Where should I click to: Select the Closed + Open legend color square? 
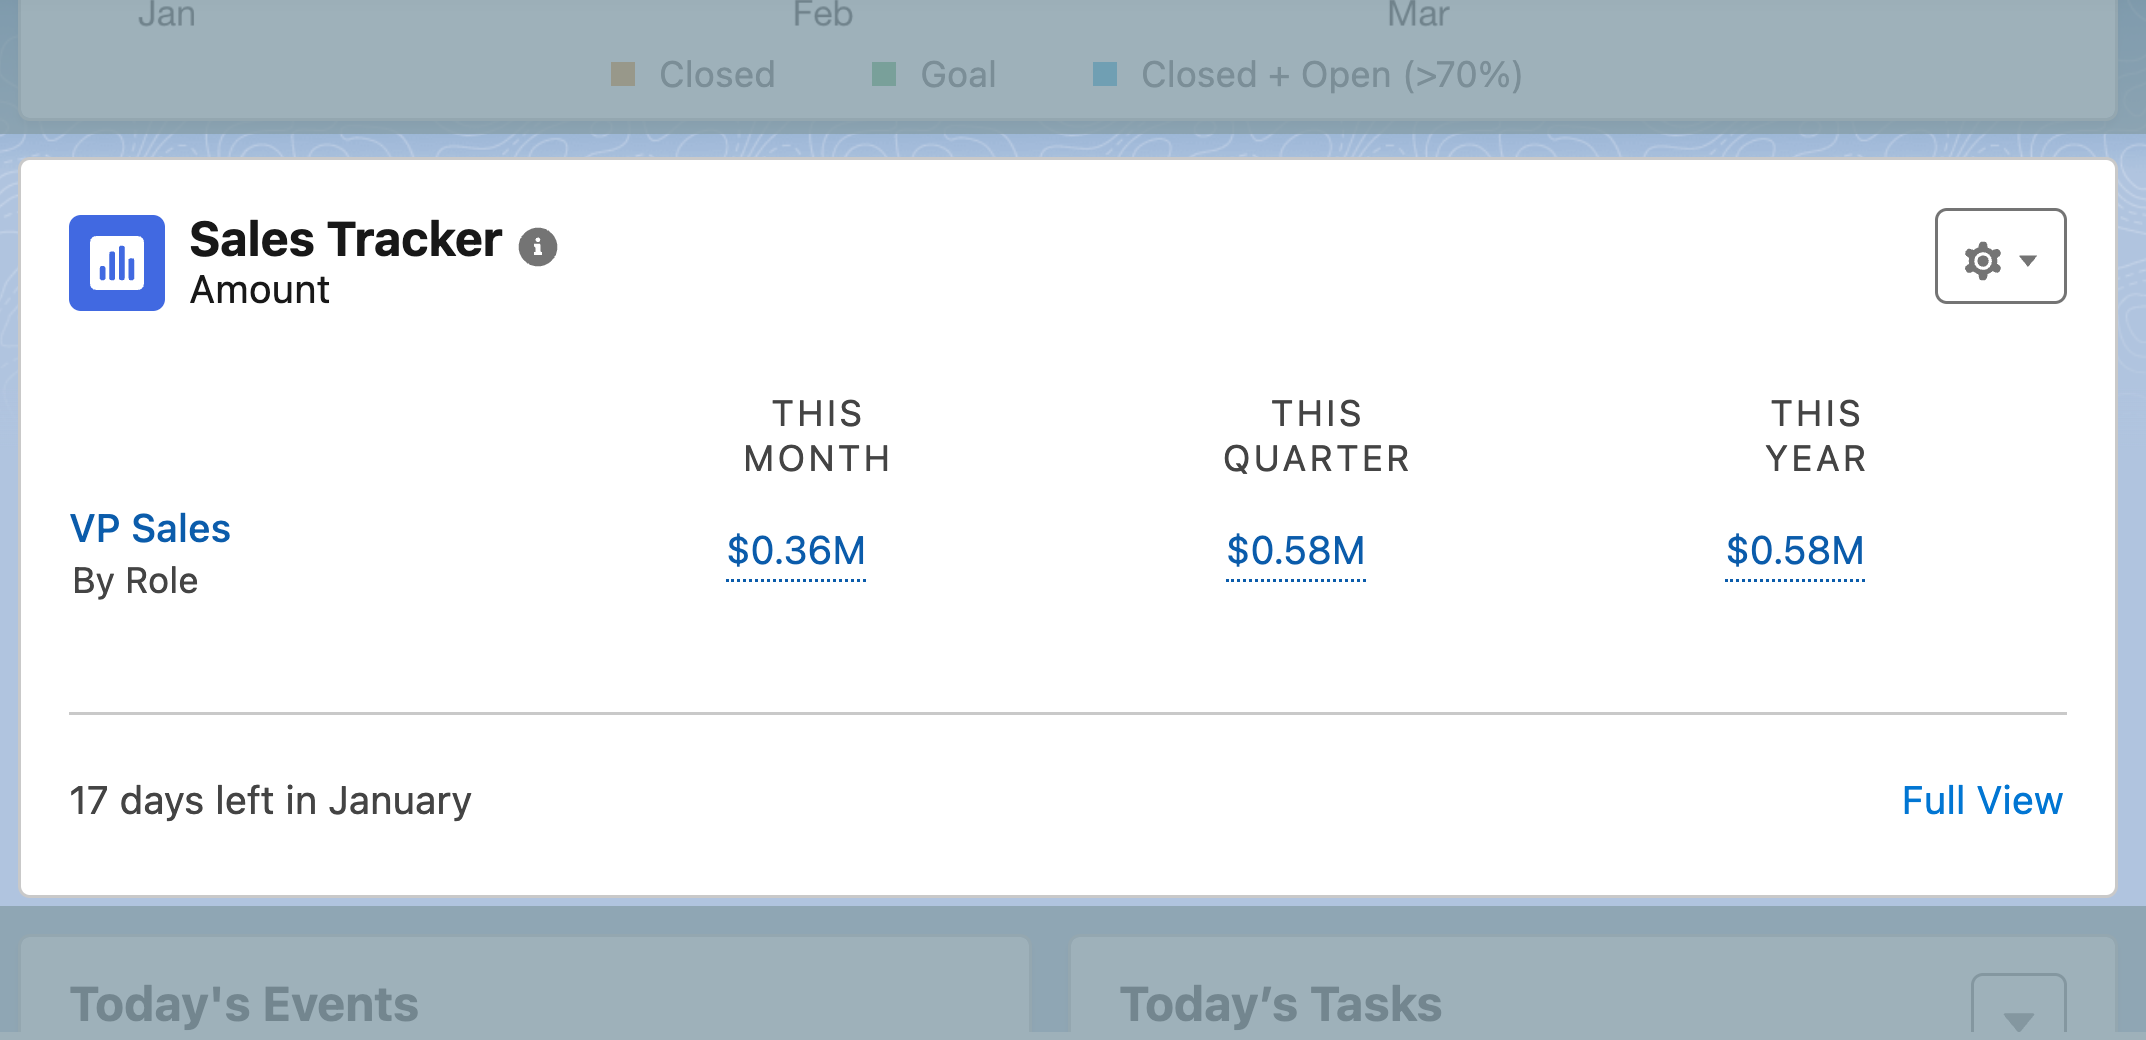[1107, 74]
